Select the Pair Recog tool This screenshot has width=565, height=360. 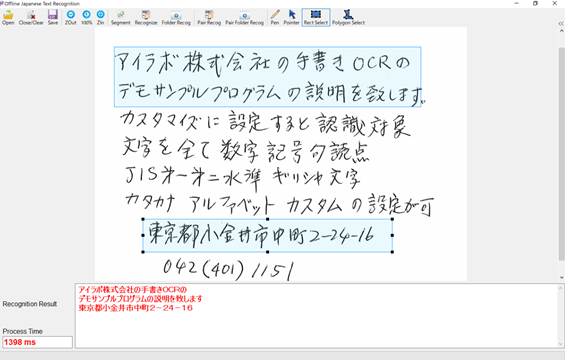click(209, 17)
